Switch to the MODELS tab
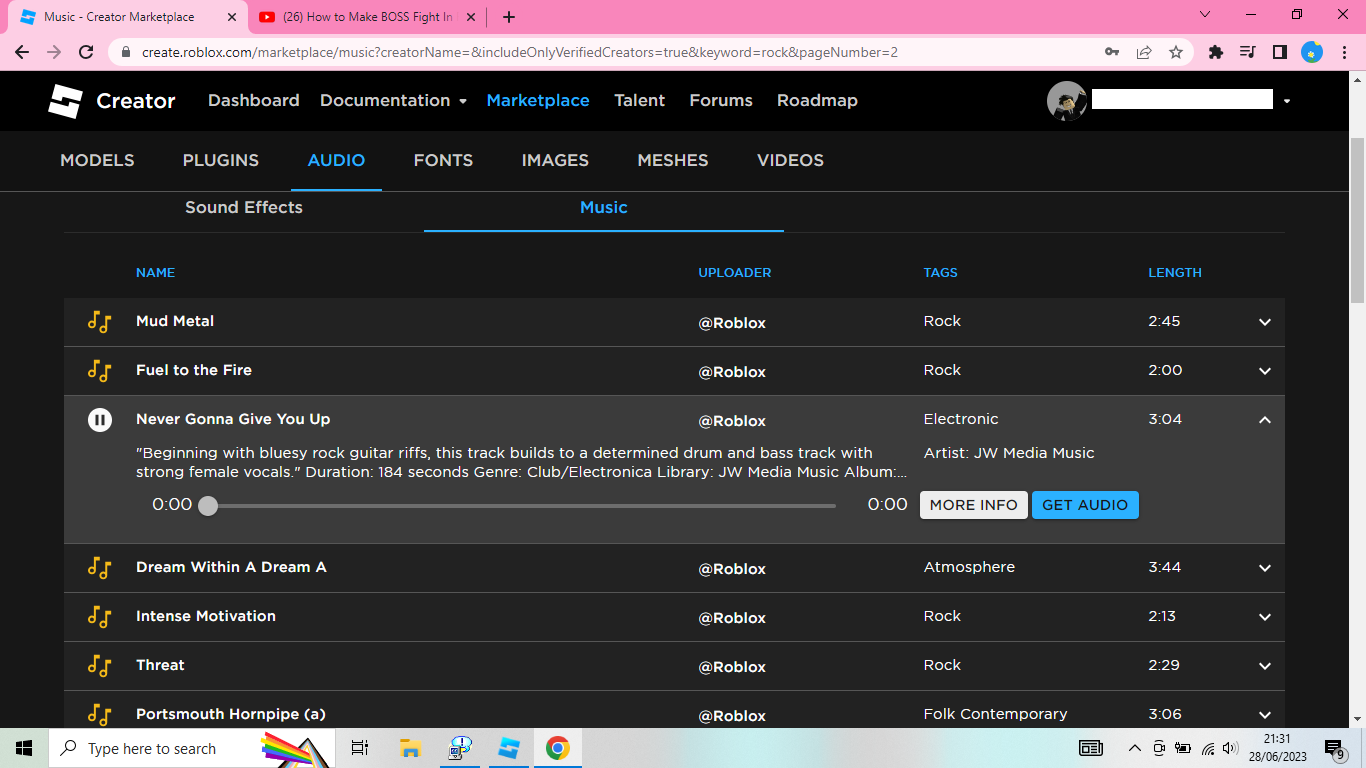The image size is (1366, 768). click(97, 161)
